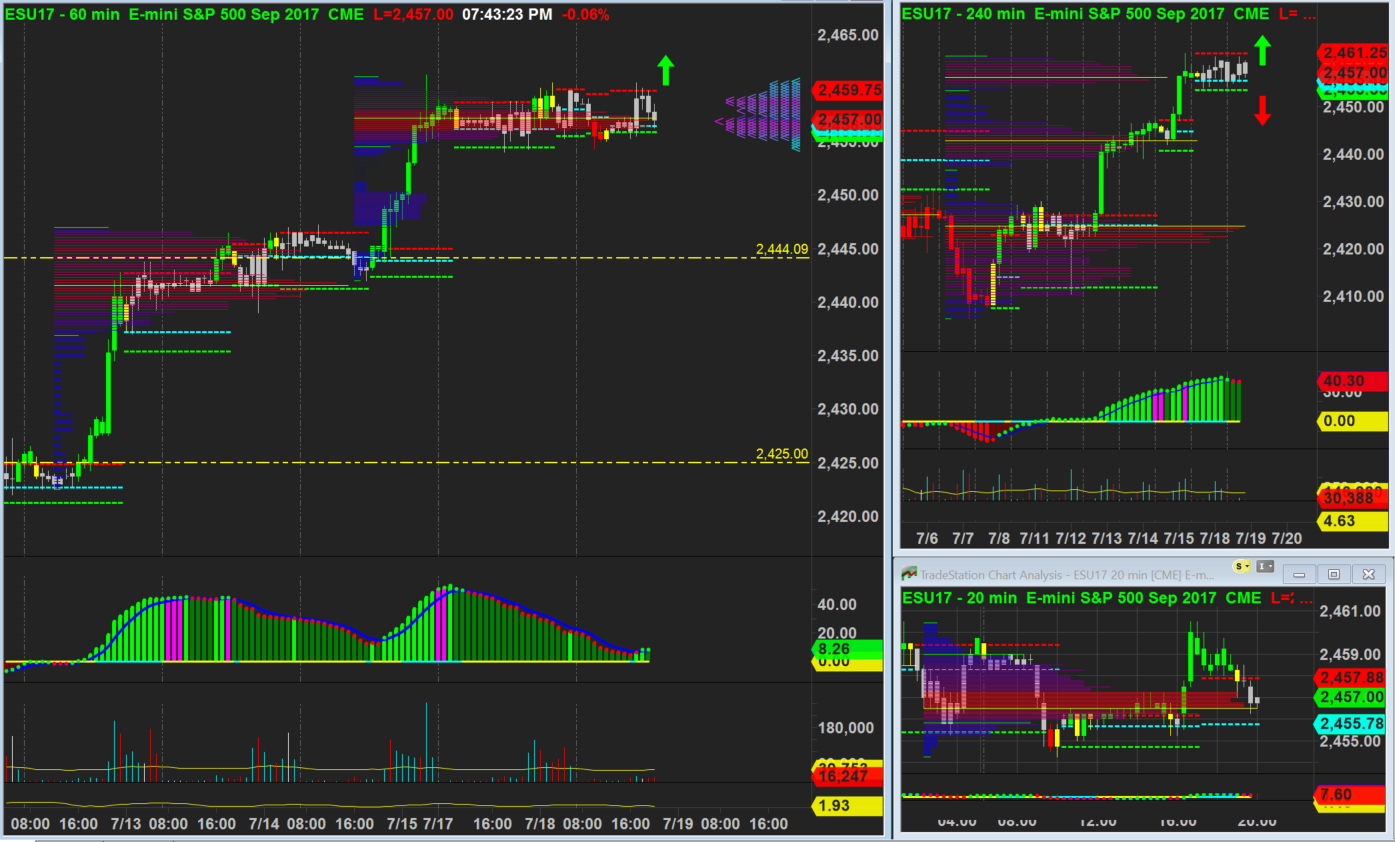
Task: Click the 7/13 date label on the 60 min time axis
Action: tap(126, 824)
